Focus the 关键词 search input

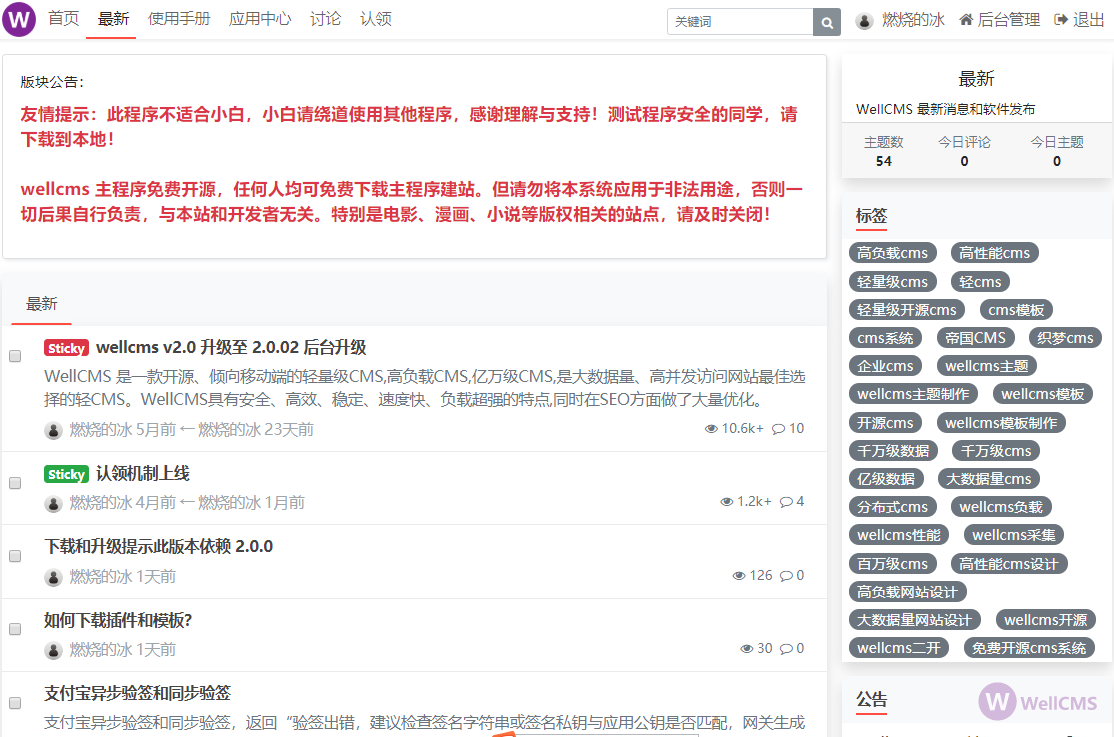[740, 22]
